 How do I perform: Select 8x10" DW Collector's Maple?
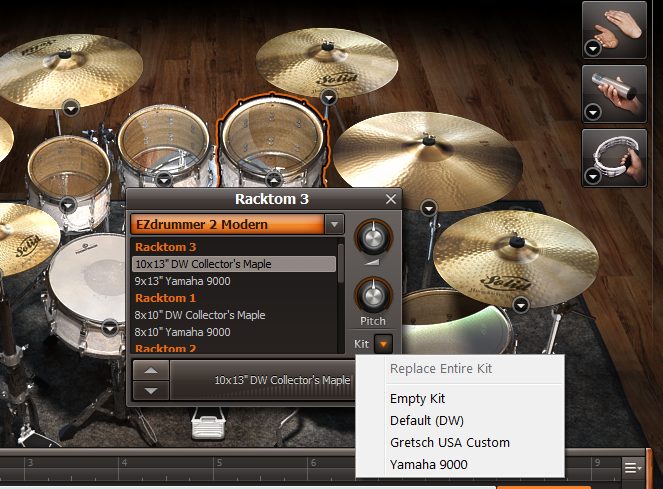pos(199,315)
